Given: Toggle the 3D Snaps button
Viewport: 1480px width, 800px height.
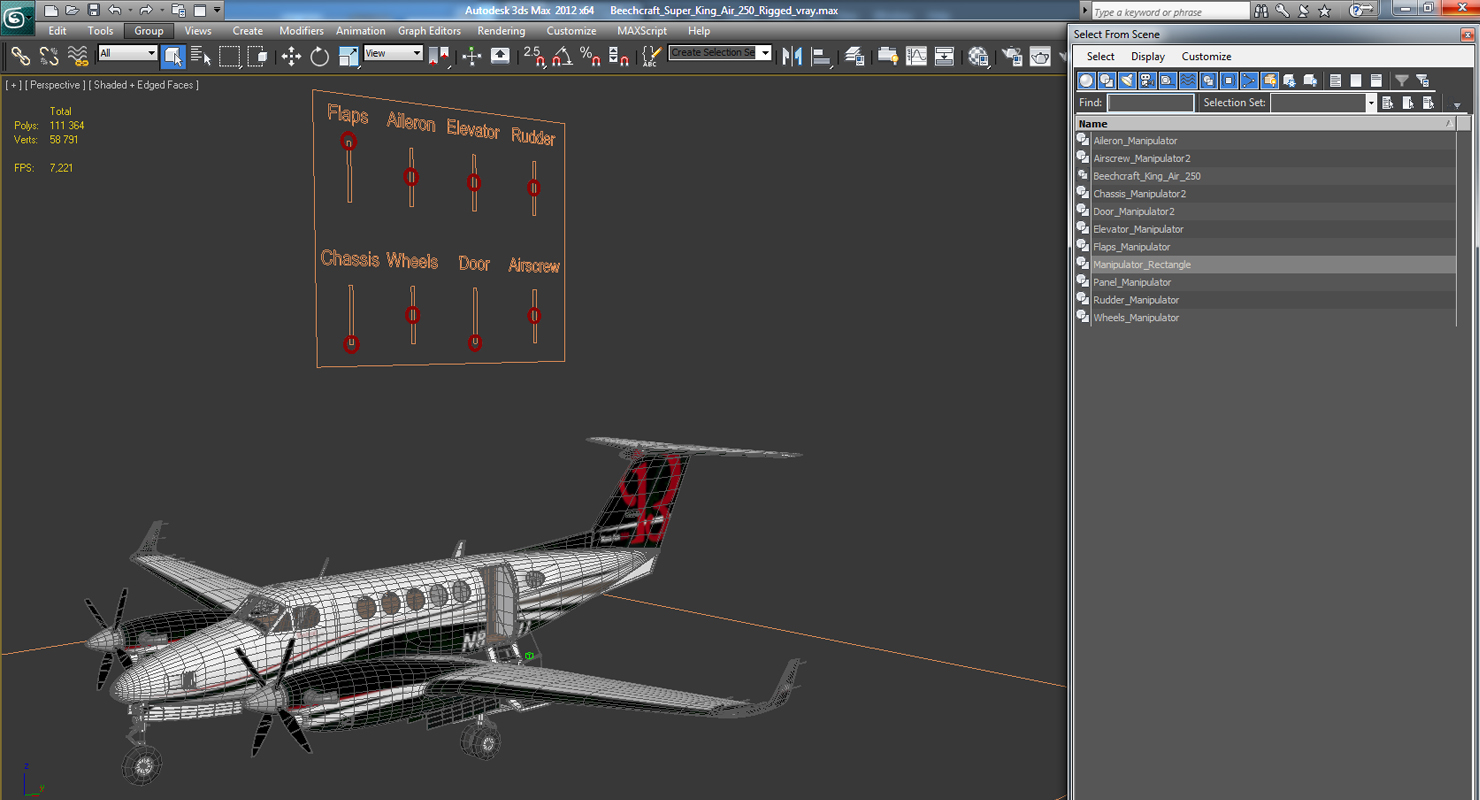Looking at the screenshot, I should [534, 56].
